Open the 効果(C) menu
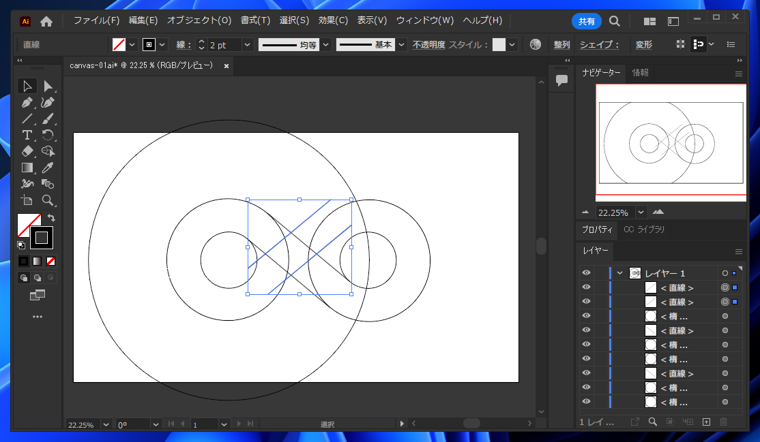Viewport: 760px width, 442px height. [333, 20]
